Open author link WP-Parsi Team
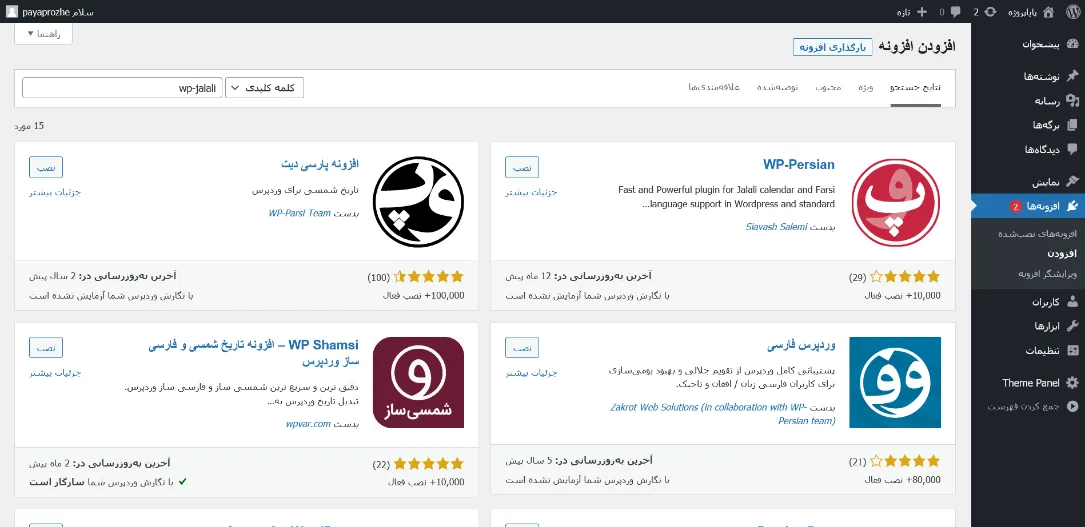The image size is (1085, 527). point(300,213)
